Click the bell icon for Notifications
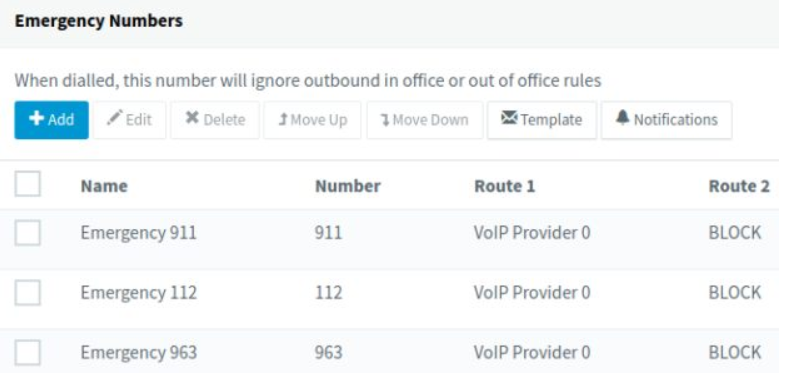The height and width of the screenshot is (386, 800). 622,118
